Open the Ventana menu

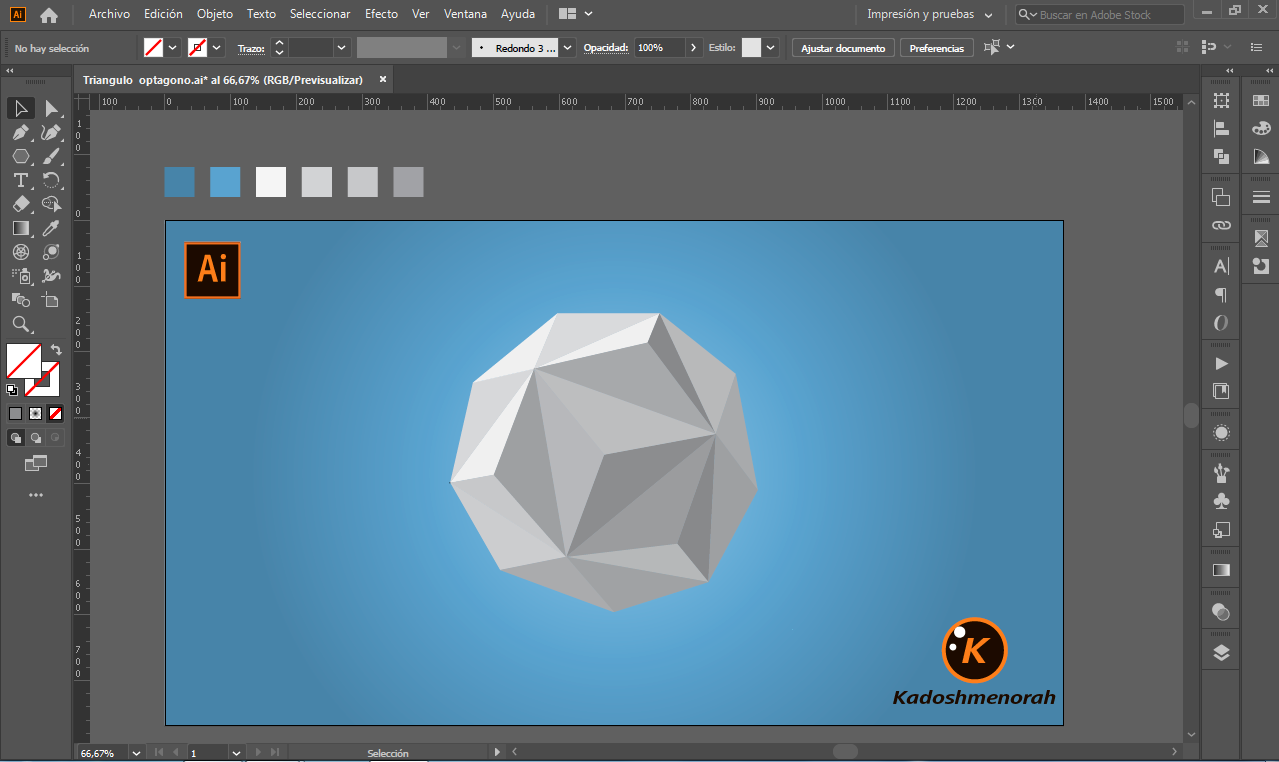[x=465, y=15]
